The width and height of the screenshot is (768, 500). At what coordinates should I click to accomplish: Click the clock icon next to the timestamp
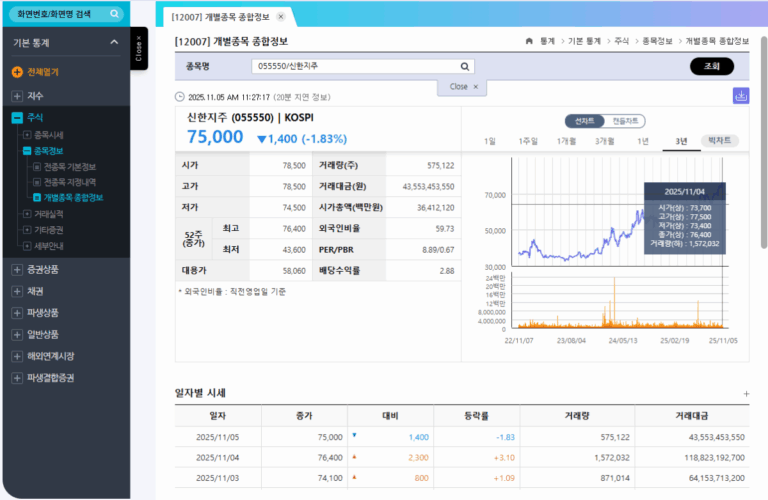[180, 97]
